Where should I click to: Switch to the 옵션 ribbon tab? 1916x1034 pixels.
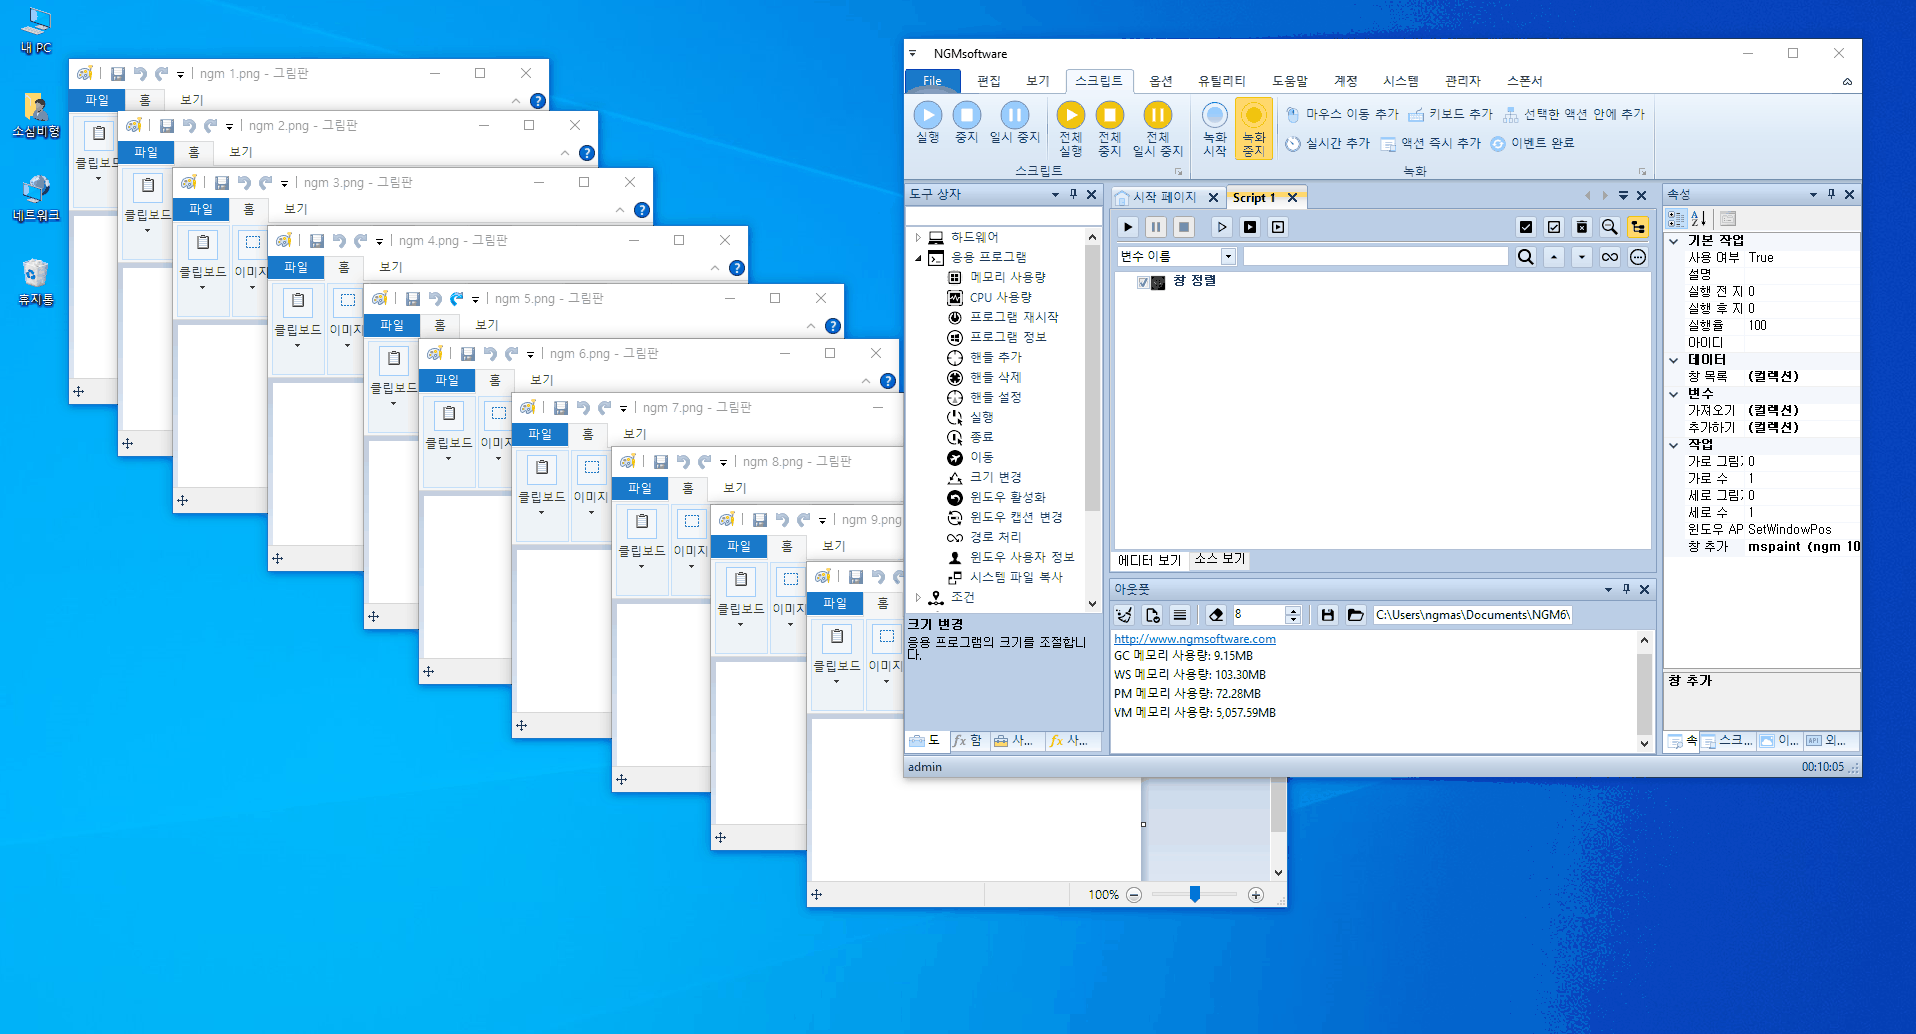tap(1160, 81)
